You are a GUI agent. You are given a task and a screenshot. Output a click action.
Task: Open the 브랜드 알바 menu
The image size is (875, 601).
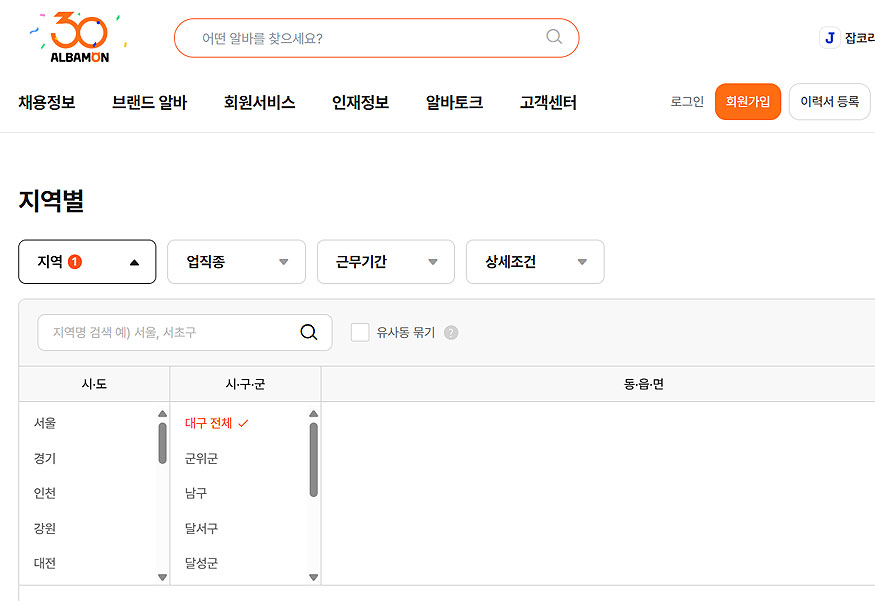(150, 102)
